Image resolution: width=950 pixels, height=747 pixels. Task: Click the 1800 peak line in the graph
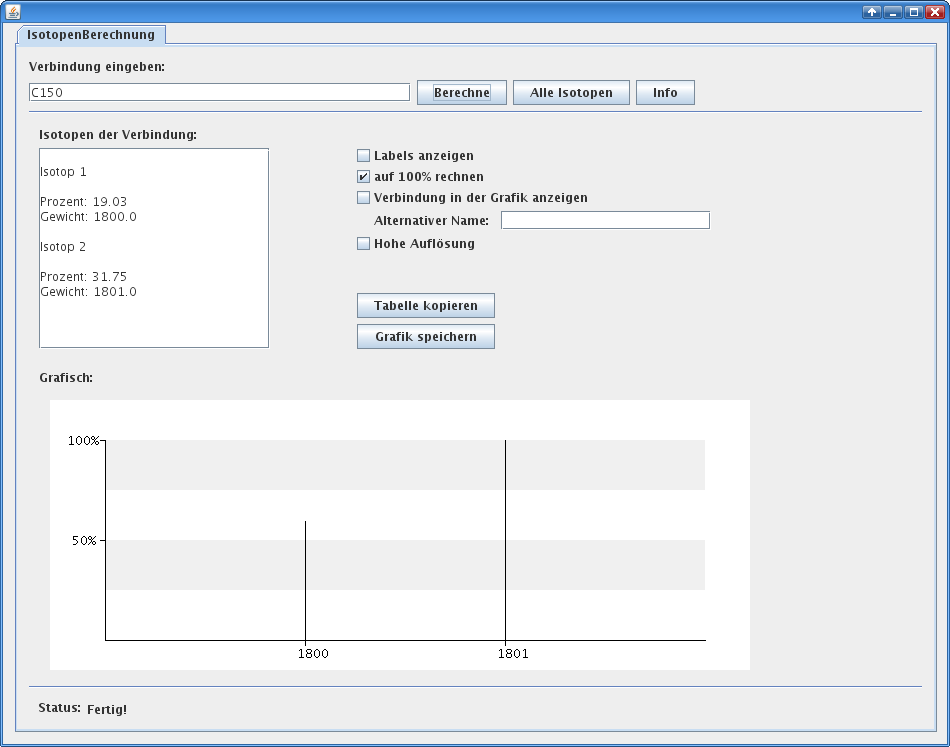click(x=305, y=580)
